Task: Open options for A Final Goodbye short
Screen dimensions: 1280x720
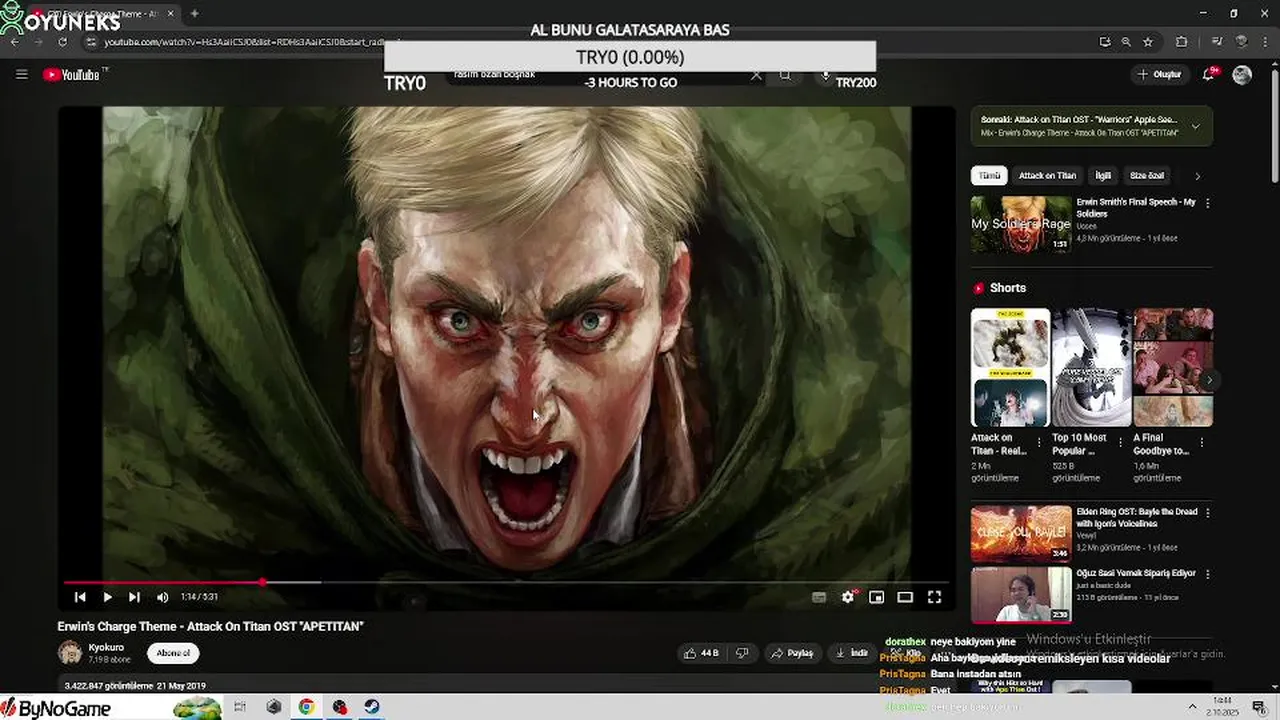Action: tap(1201, 441)
